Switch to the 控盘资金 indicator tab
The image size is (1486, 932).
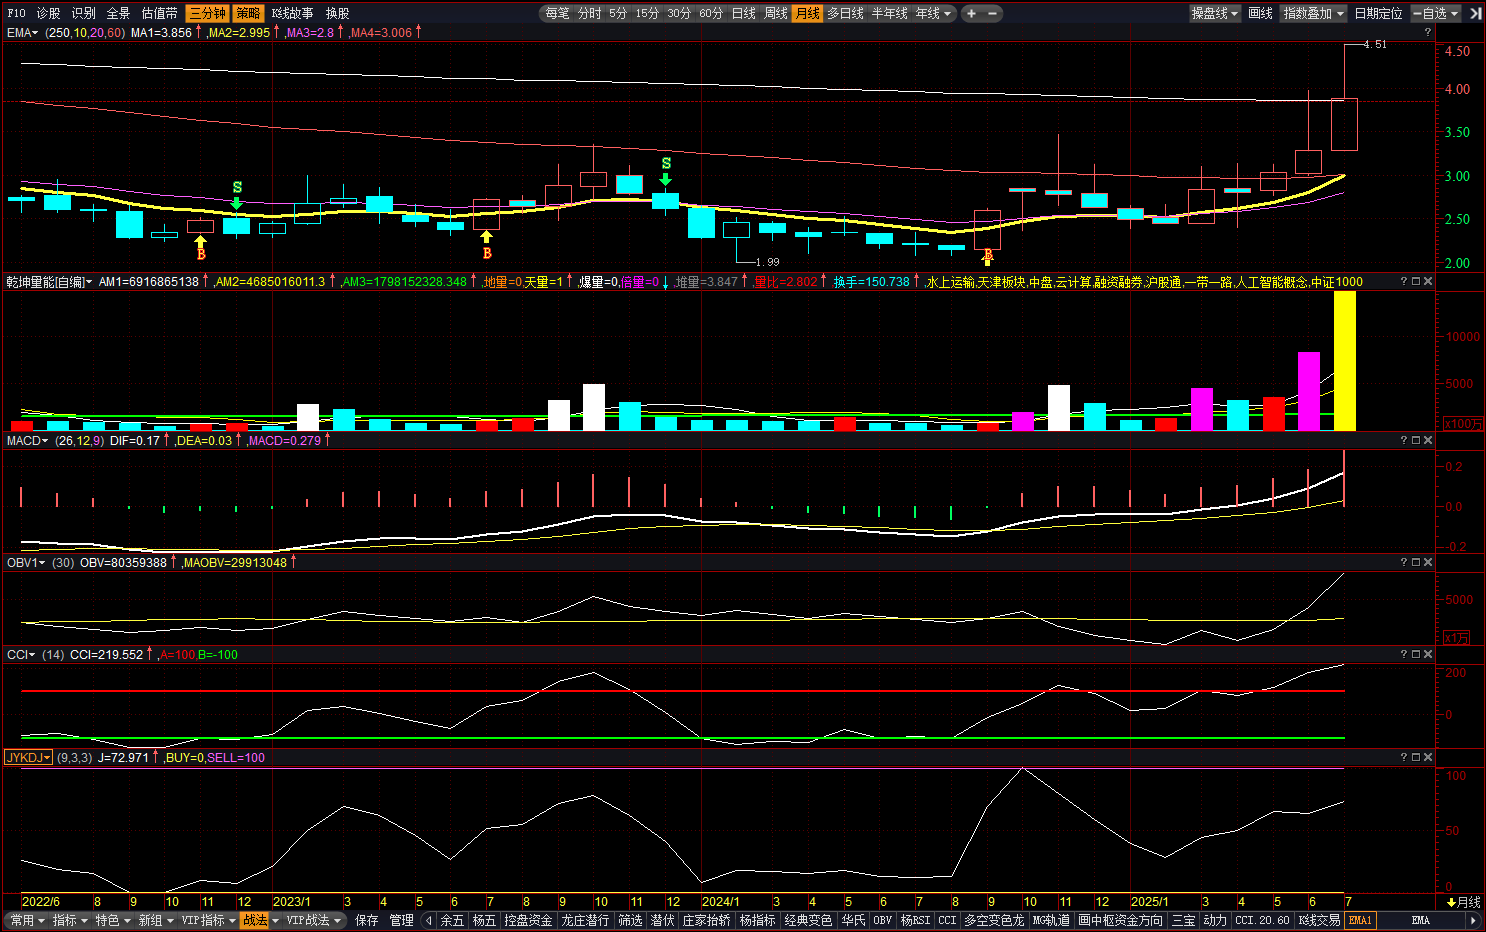(528, 920)
